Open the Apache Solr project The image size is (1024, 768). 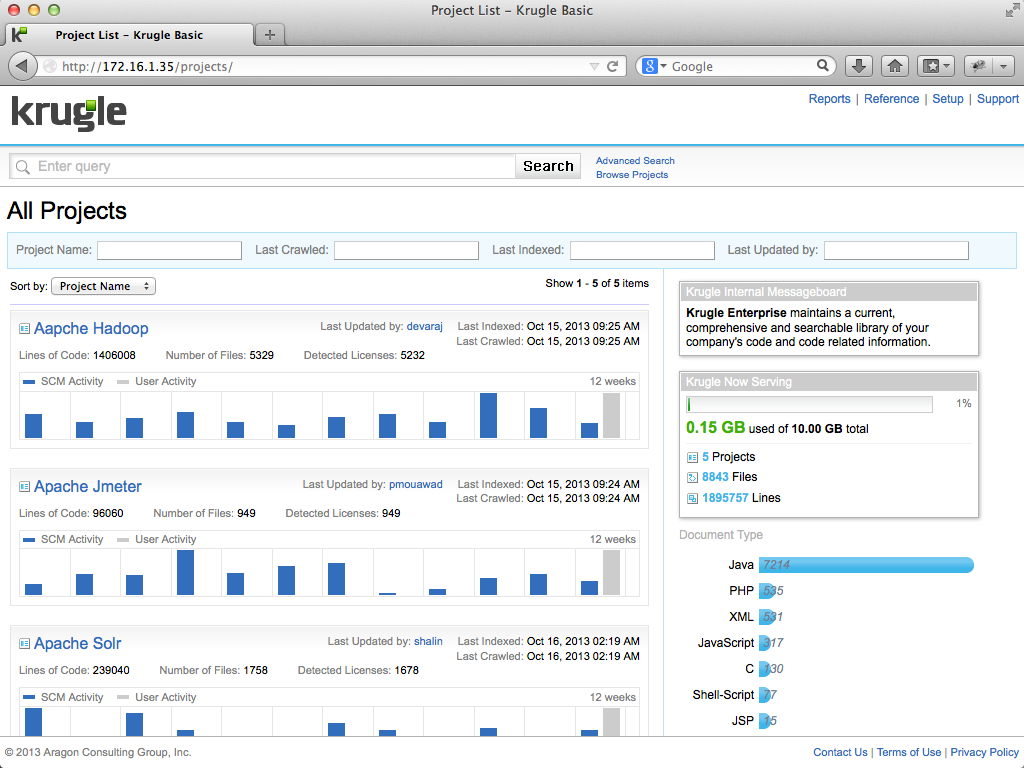click(x=78, y=643)
